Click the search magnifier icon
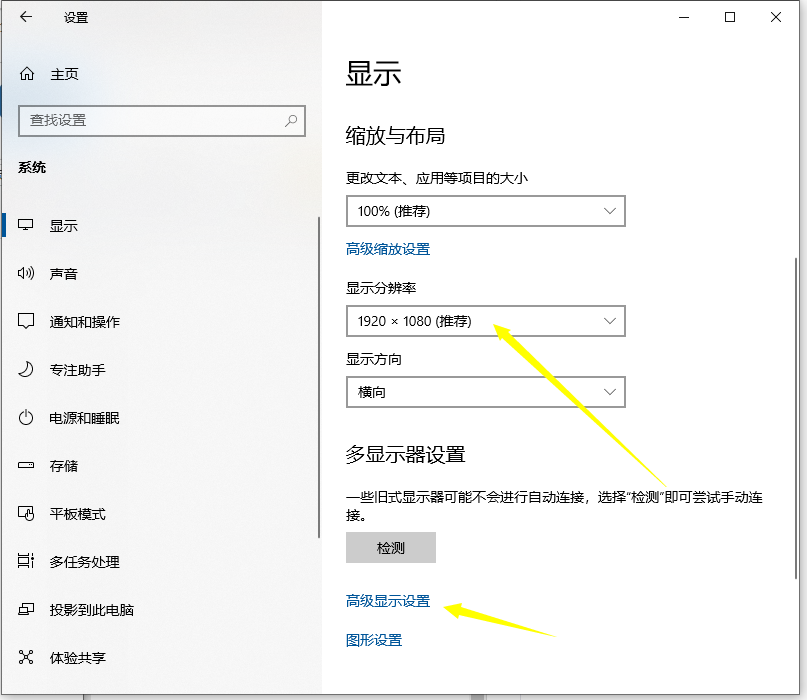The height and width of the screenshot is (700, 807). click(x=291, y=120)
